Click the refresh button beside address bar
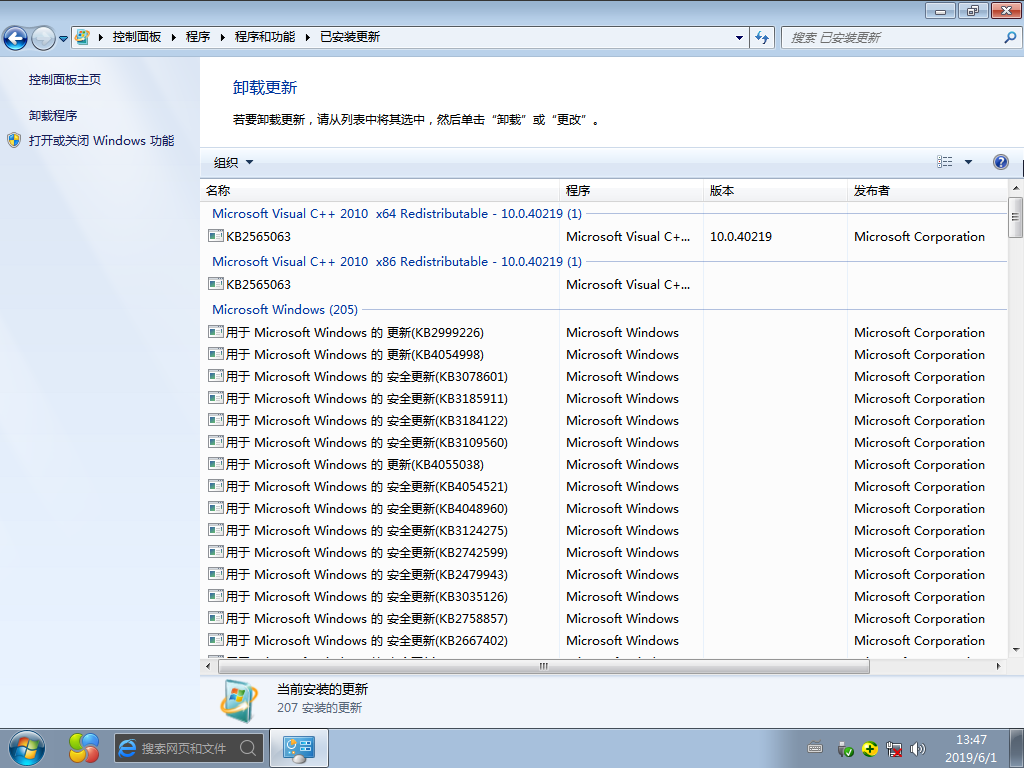The height and width of the screenshot is (768, 1024). (x=762, y=37)
